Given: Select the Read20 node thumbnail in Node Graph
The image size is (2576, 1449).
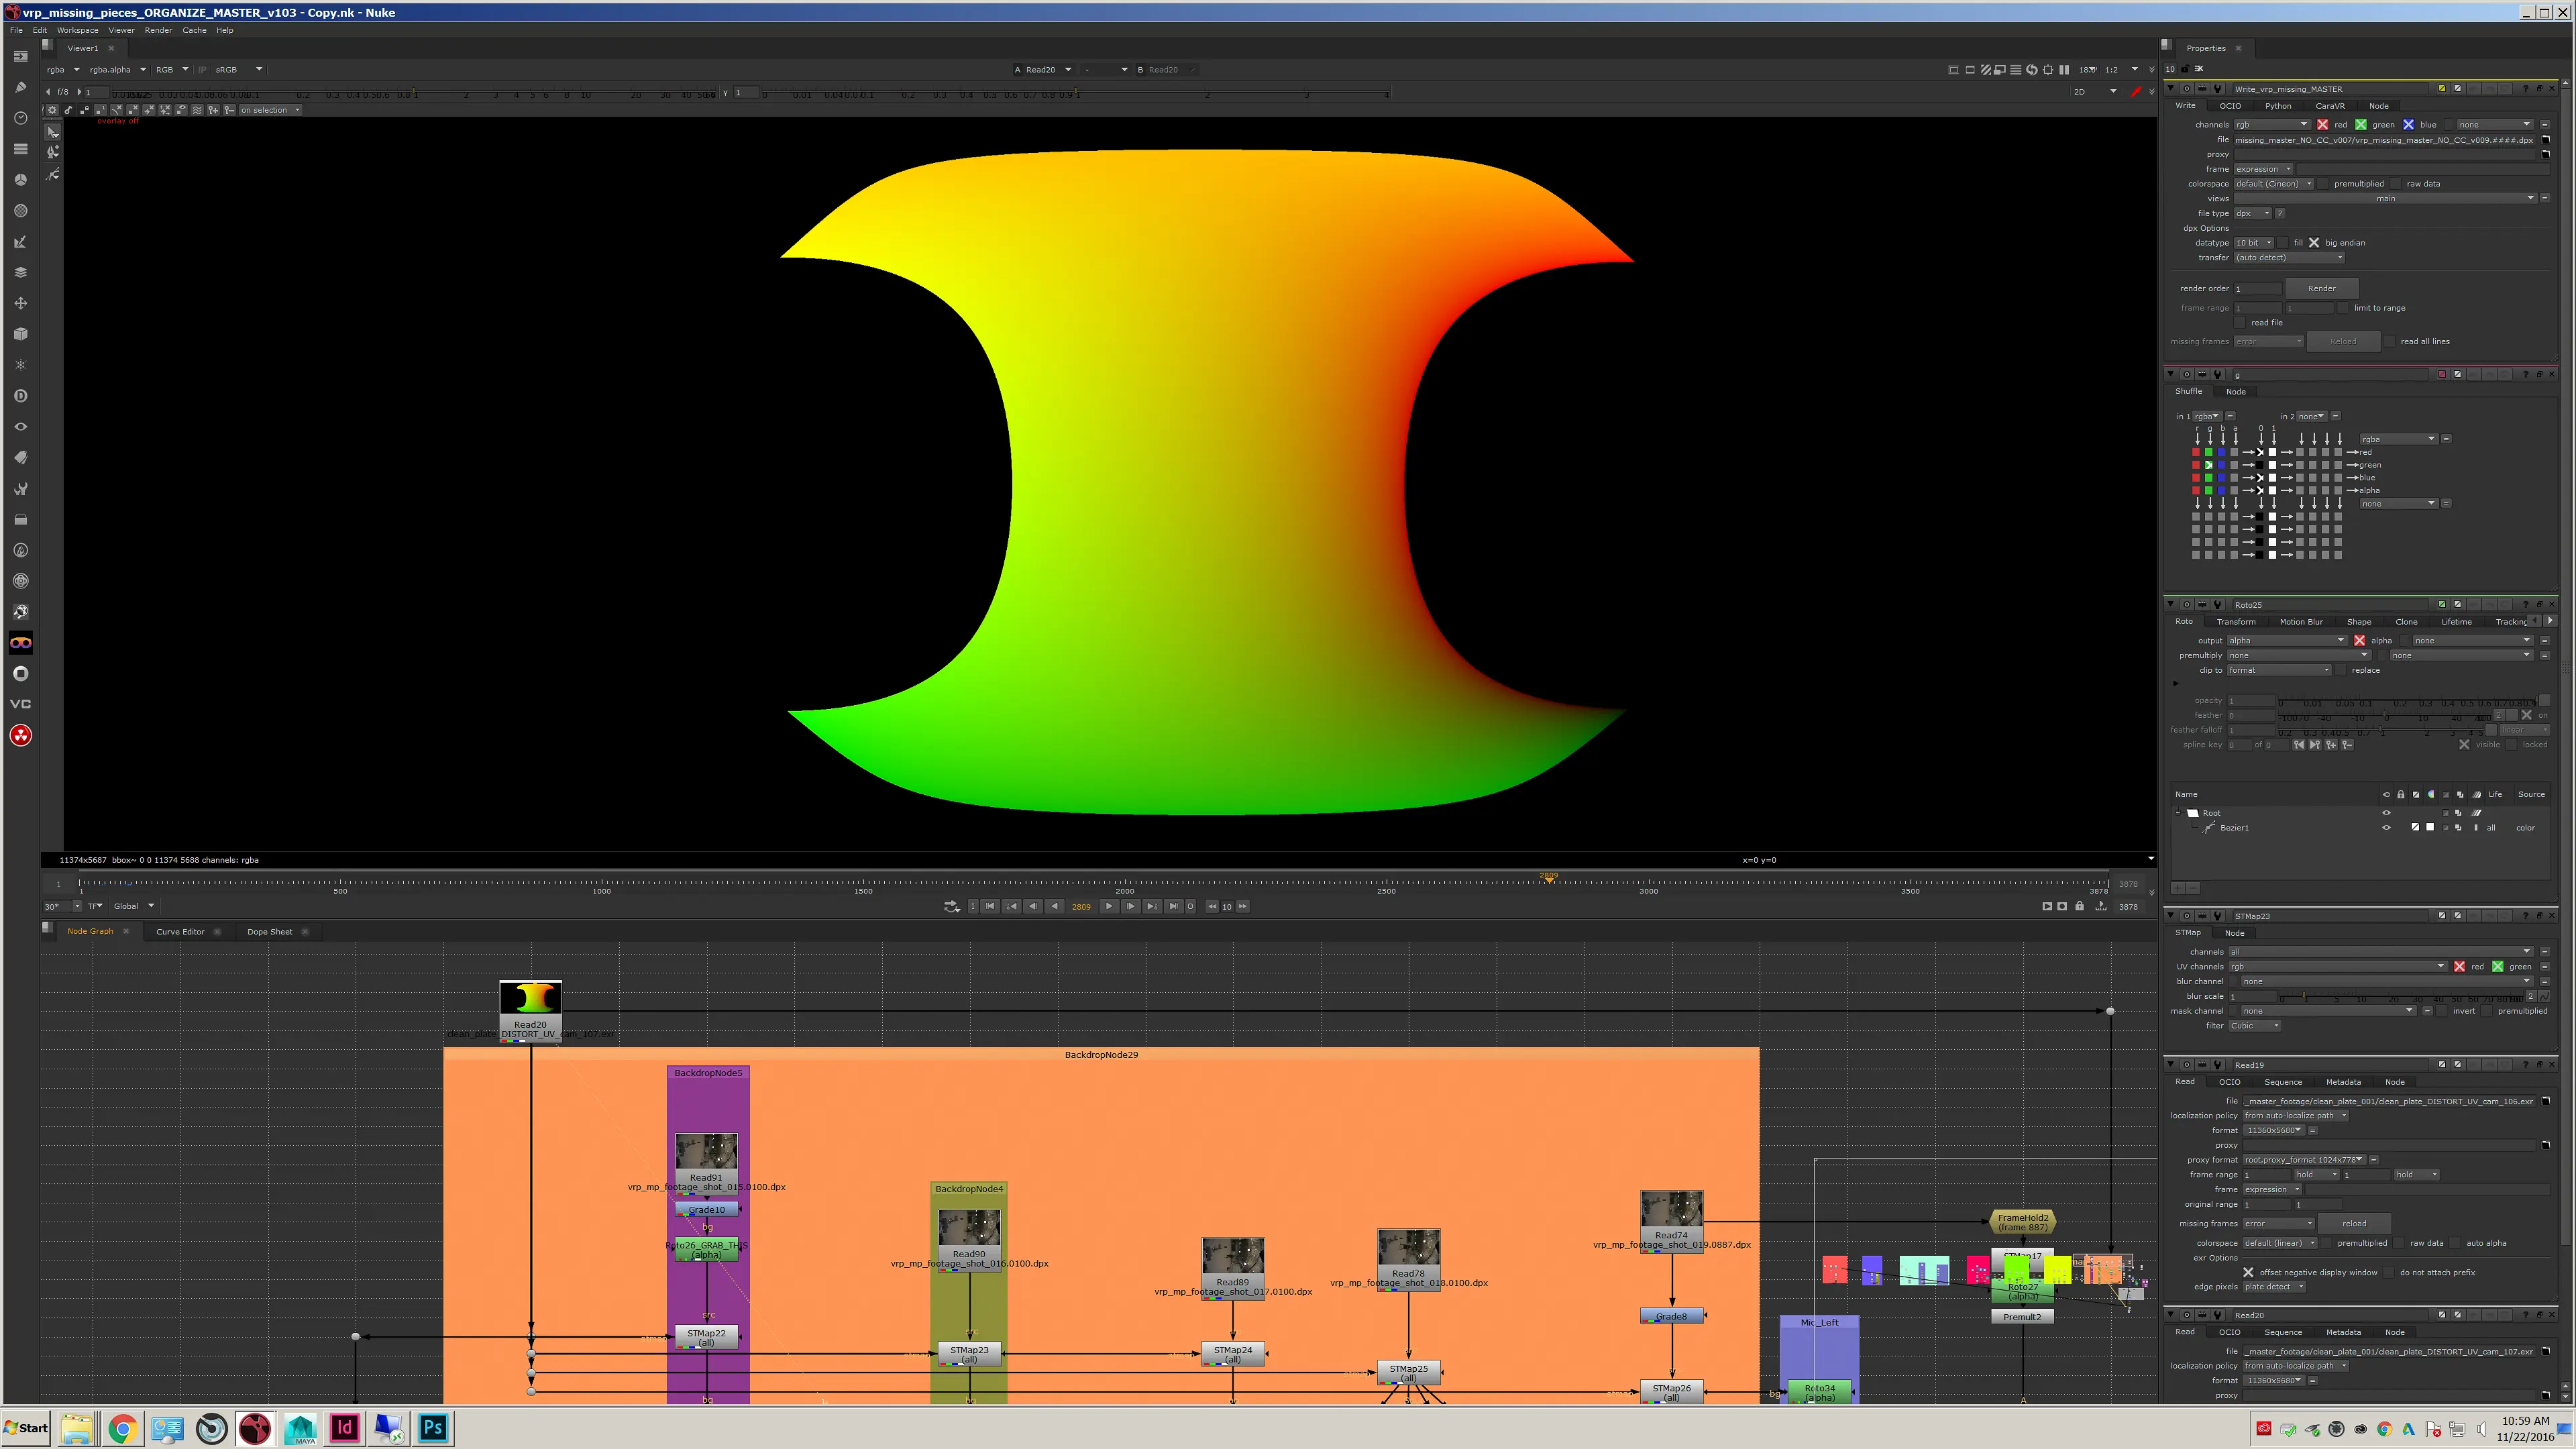Looking at the screenshot, I should tap(530, 998).
